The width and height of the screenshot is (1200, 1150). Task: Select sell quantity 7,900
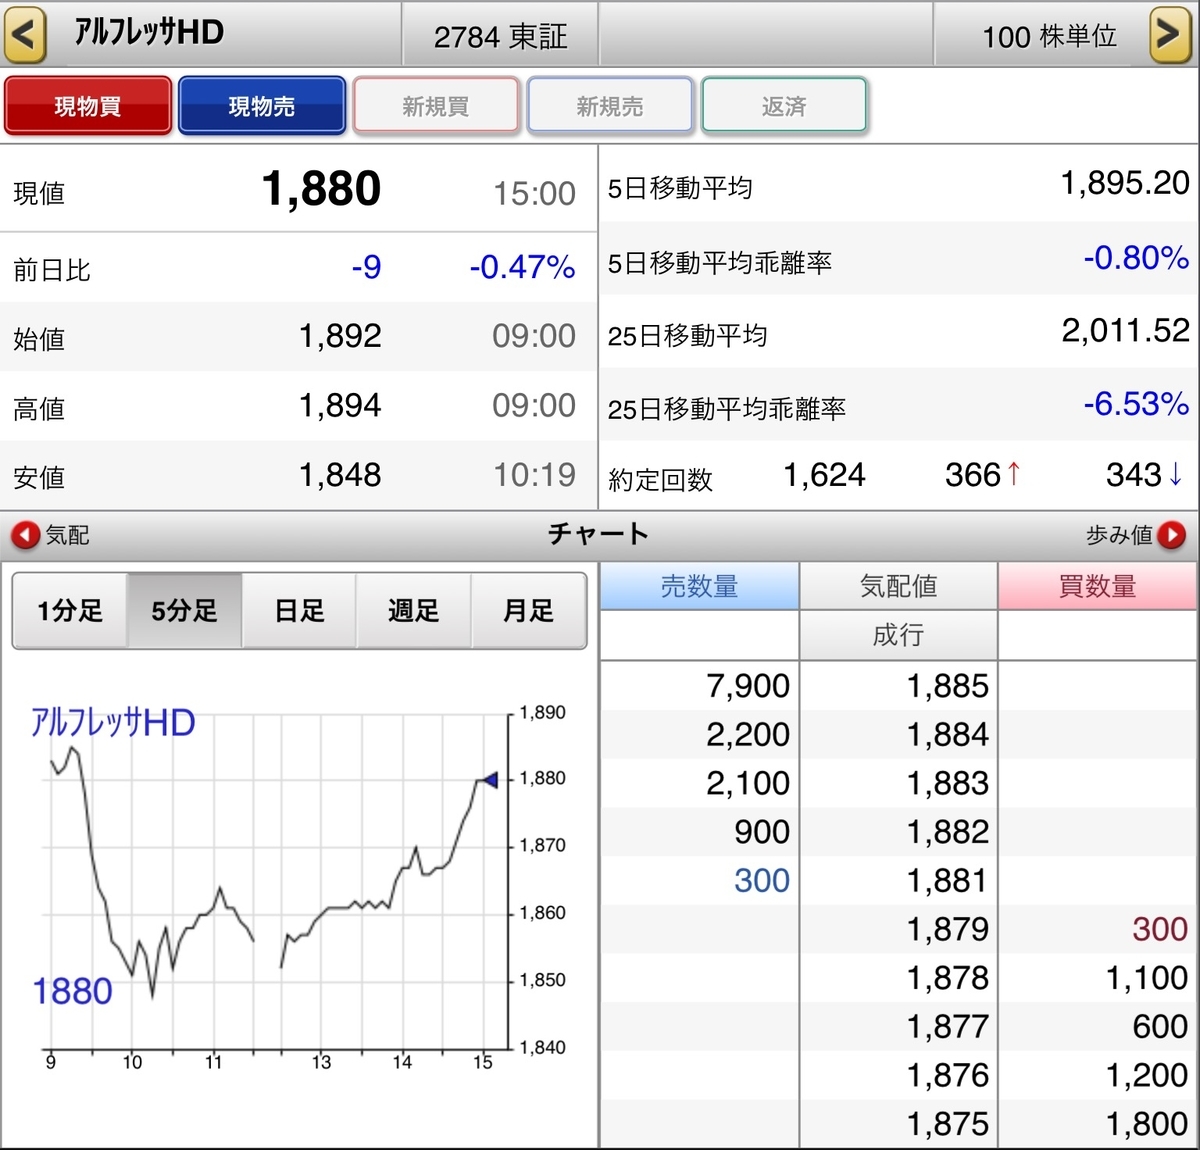(748, 686)
